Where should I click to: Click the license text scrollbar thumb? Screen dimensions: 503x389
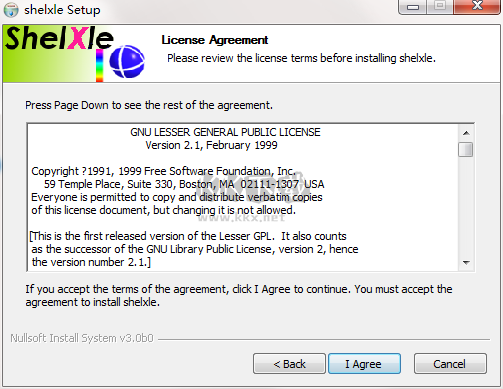466,149
